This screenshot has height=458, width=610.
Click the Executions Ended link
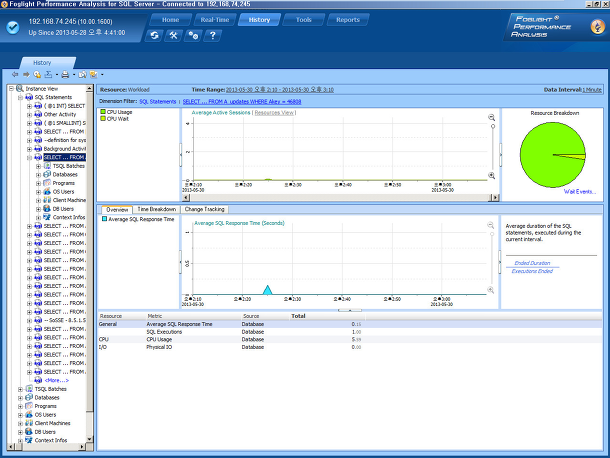(x=532, y=271)
